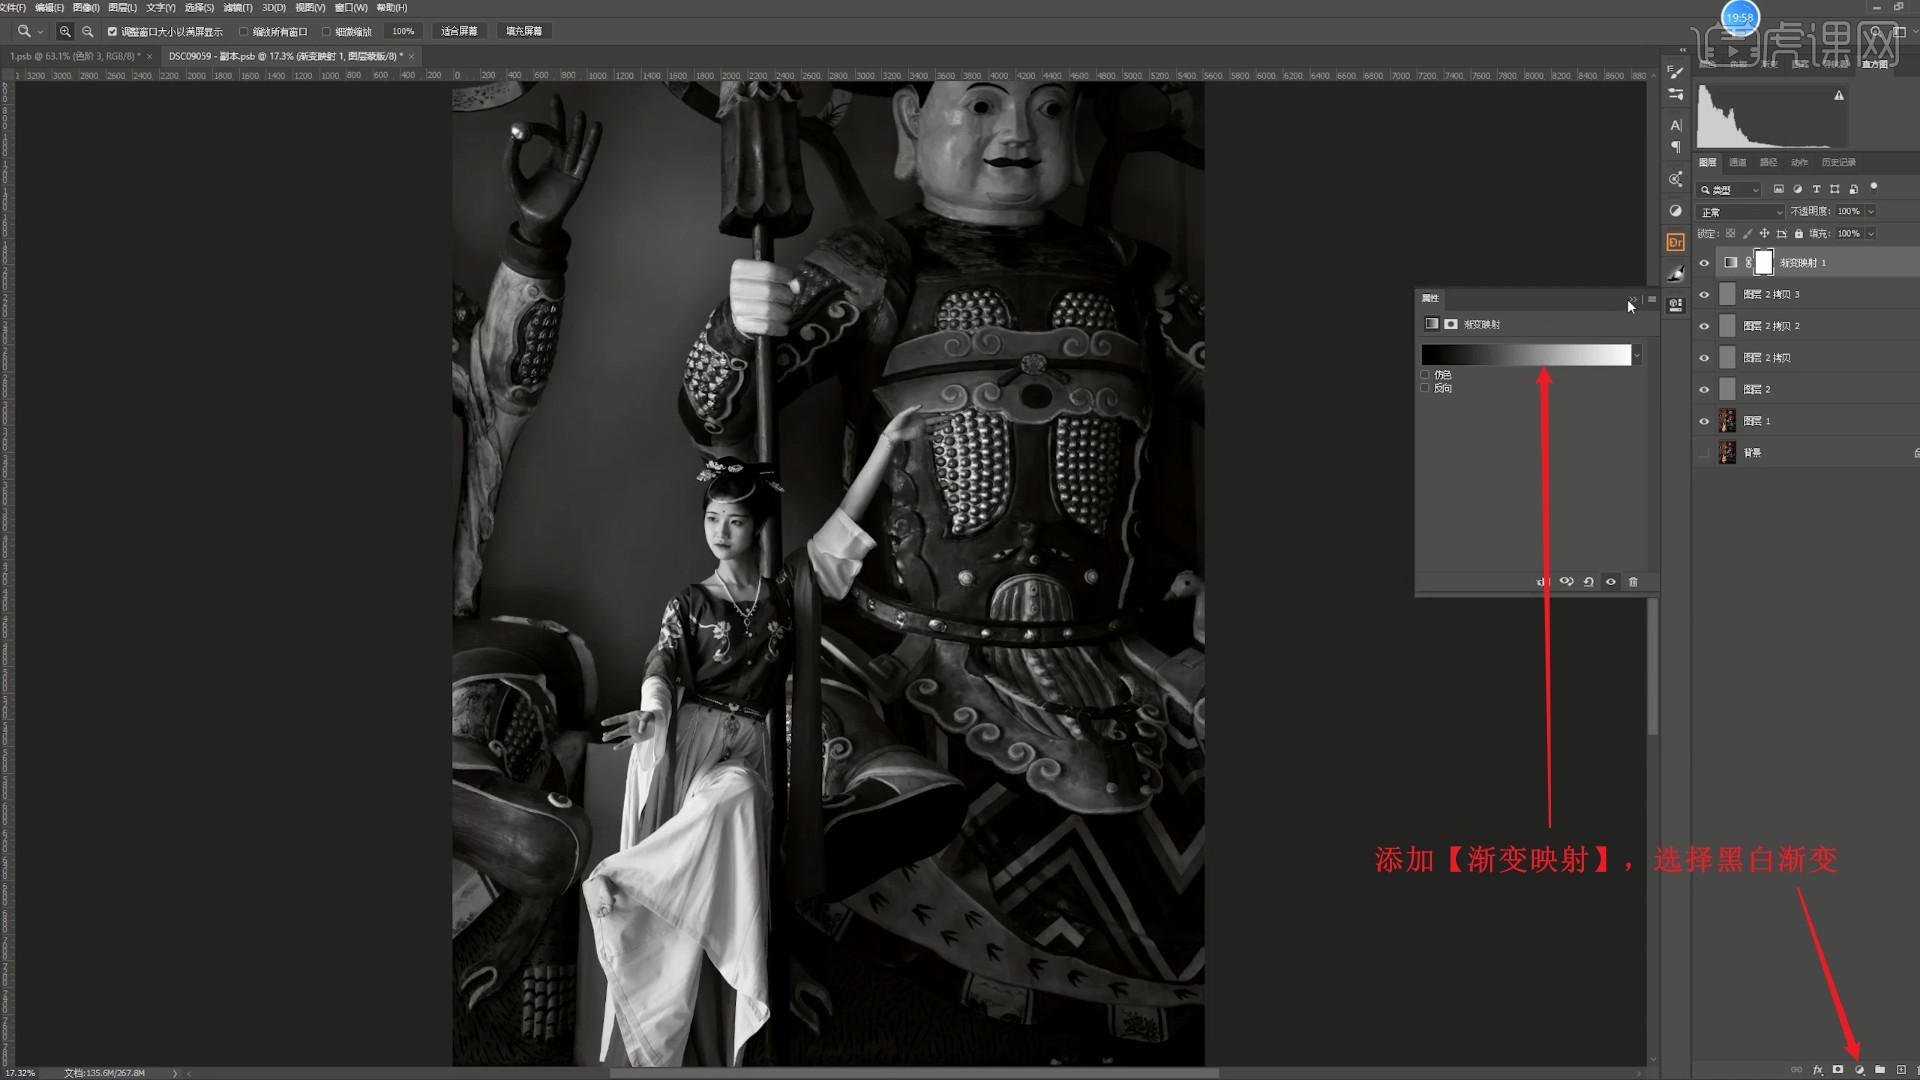
Task: Click the lock all layers padlock icon
Action: 1798,234
